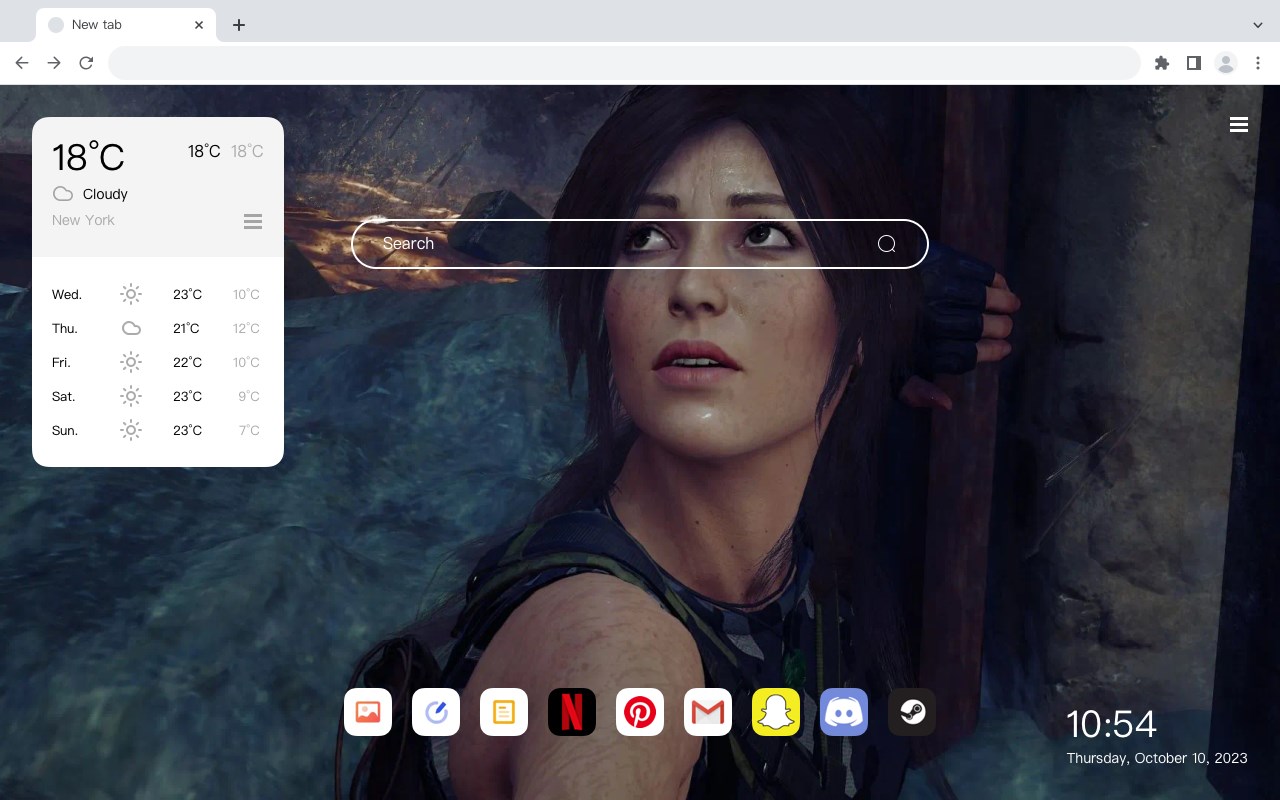Open Chrome's three-dot menu

point(1258,63)
